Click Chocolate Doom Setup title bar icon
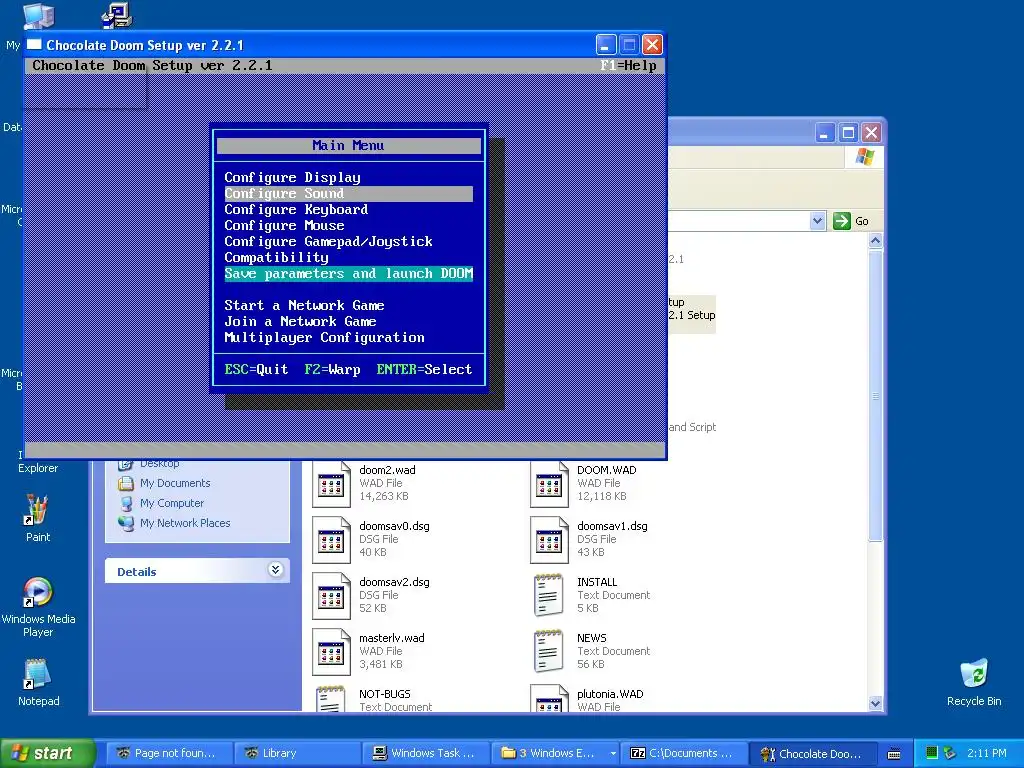Image resolution: width=1024 pixels, height=768 pixels. (34, 44)
